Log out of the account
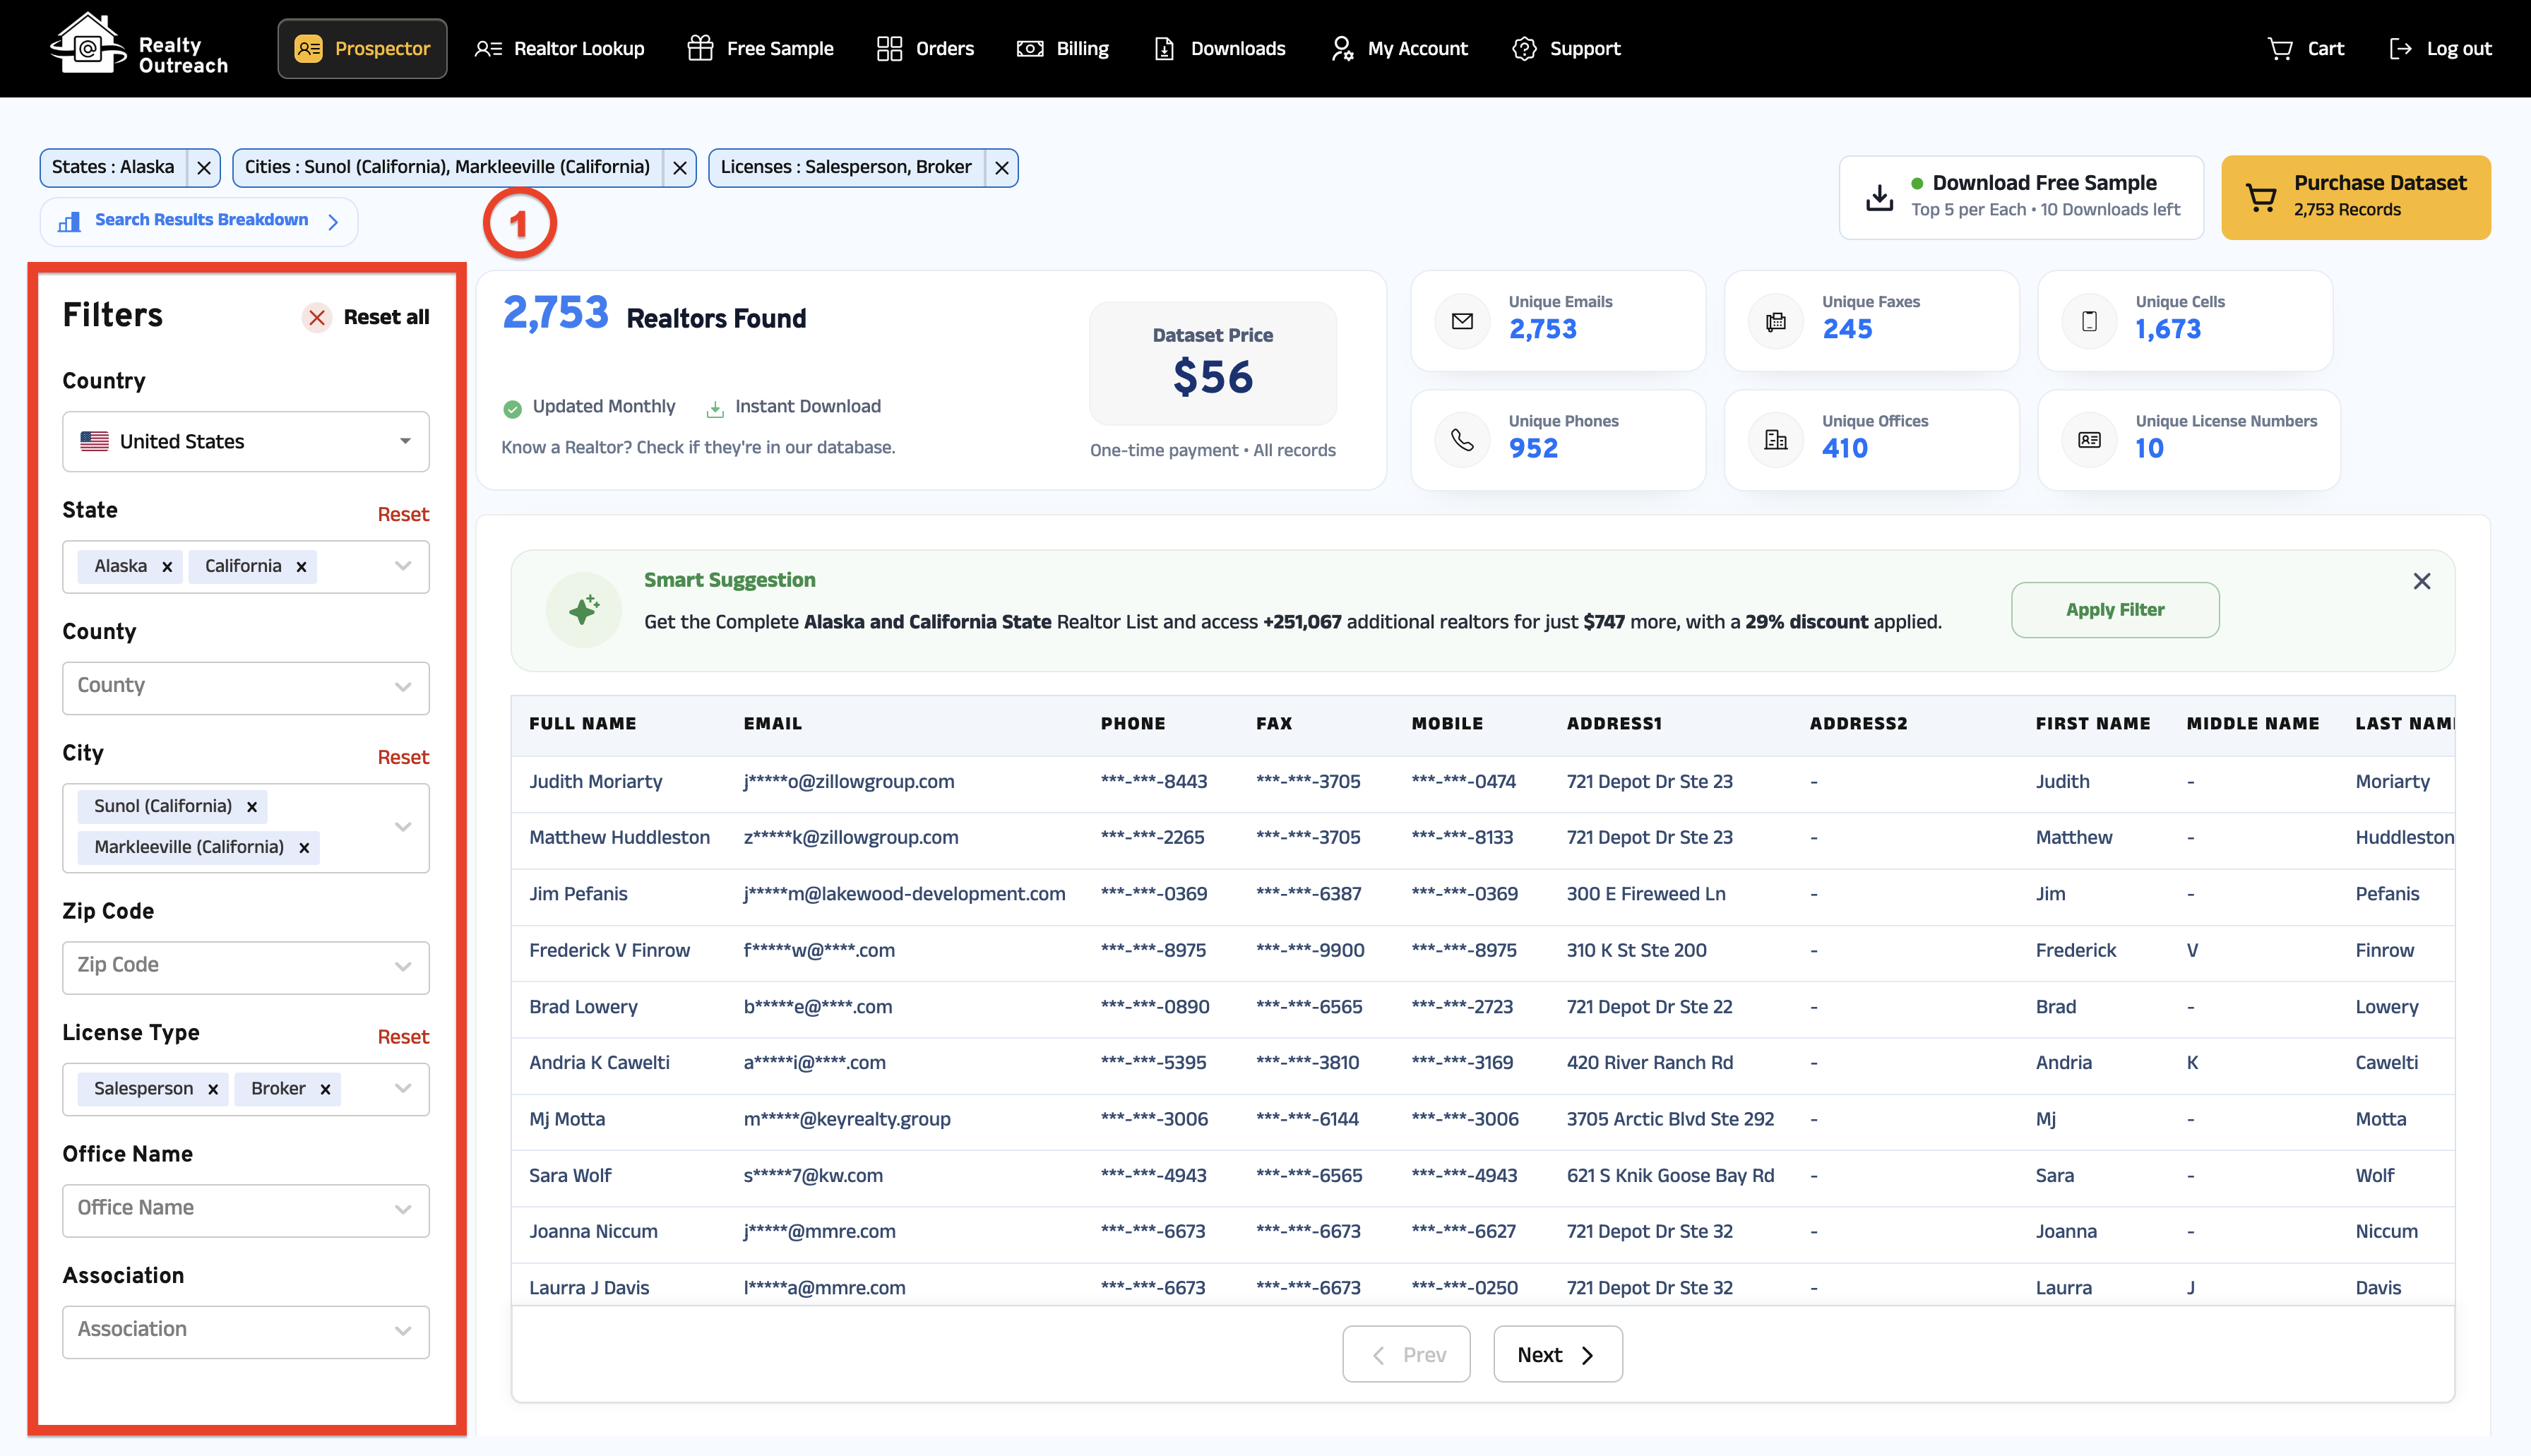The image size is (2531, 1456). (2440, 48)
